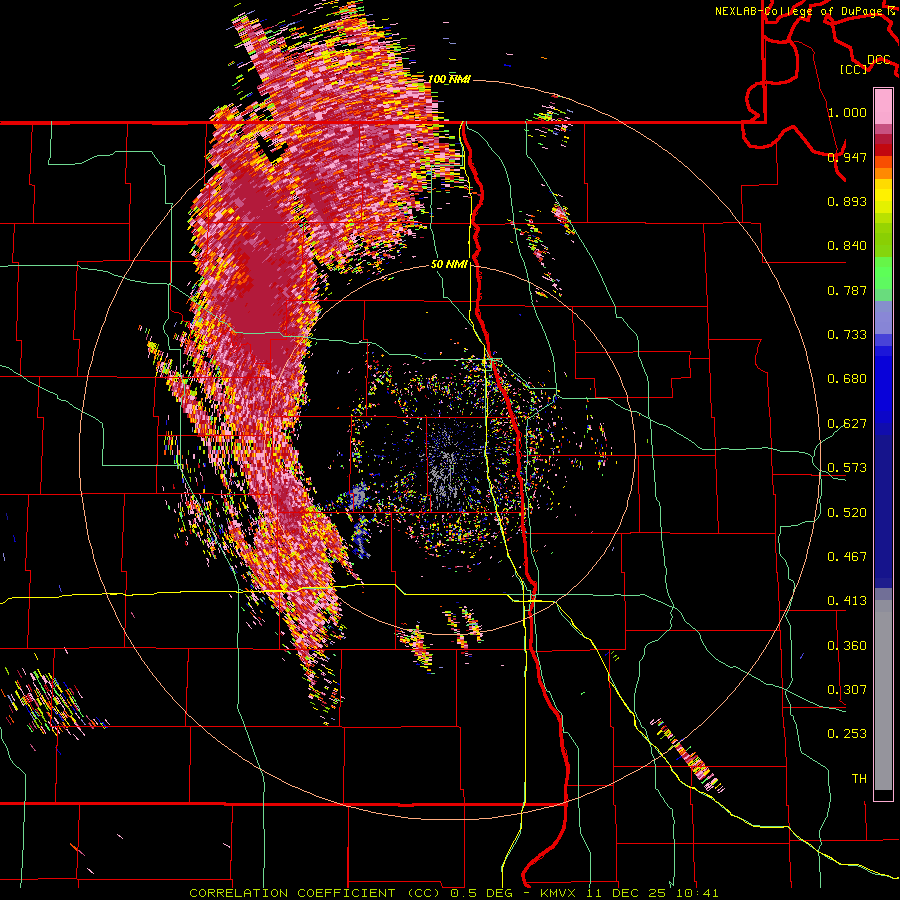The height and width of the screenshot is (900, 900).
Task: Click the 50 NMI range ring label
Action: coord(449,265)
